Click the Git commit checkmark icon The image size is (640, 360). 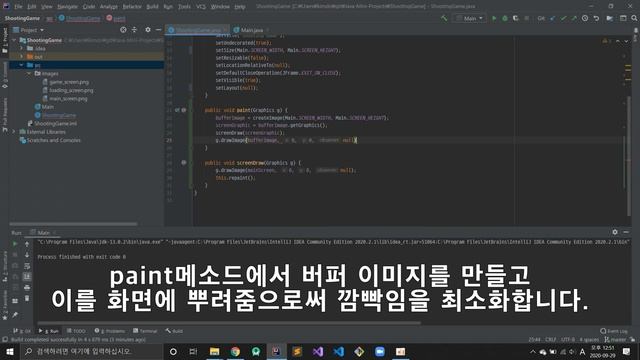563,18
